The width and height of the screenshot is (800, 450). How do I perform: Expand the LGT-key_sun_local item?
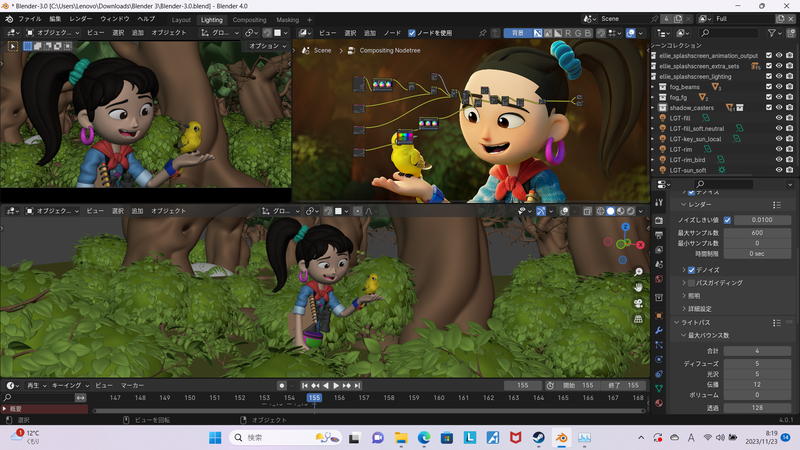(653, 139)
